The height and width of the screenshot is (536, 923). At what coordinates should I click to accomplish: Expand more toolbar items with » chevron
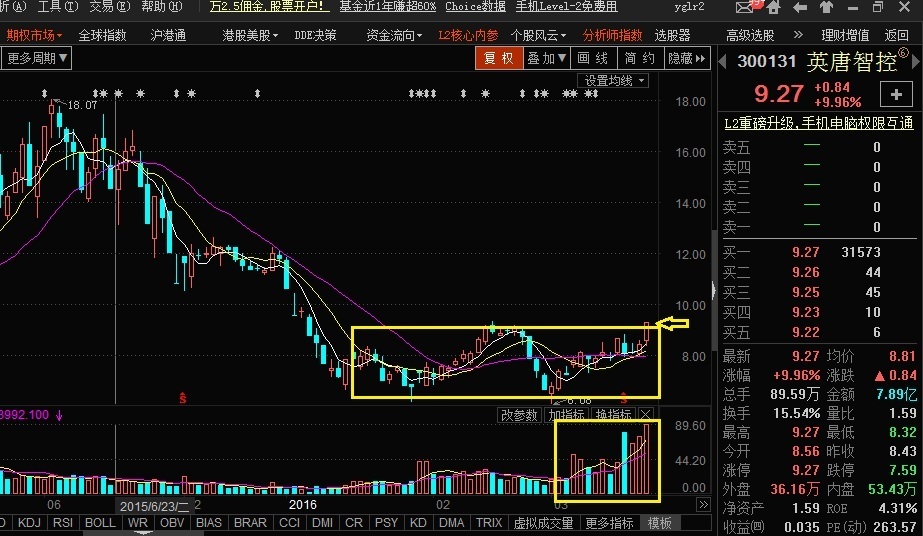click(x=798, y=35)
